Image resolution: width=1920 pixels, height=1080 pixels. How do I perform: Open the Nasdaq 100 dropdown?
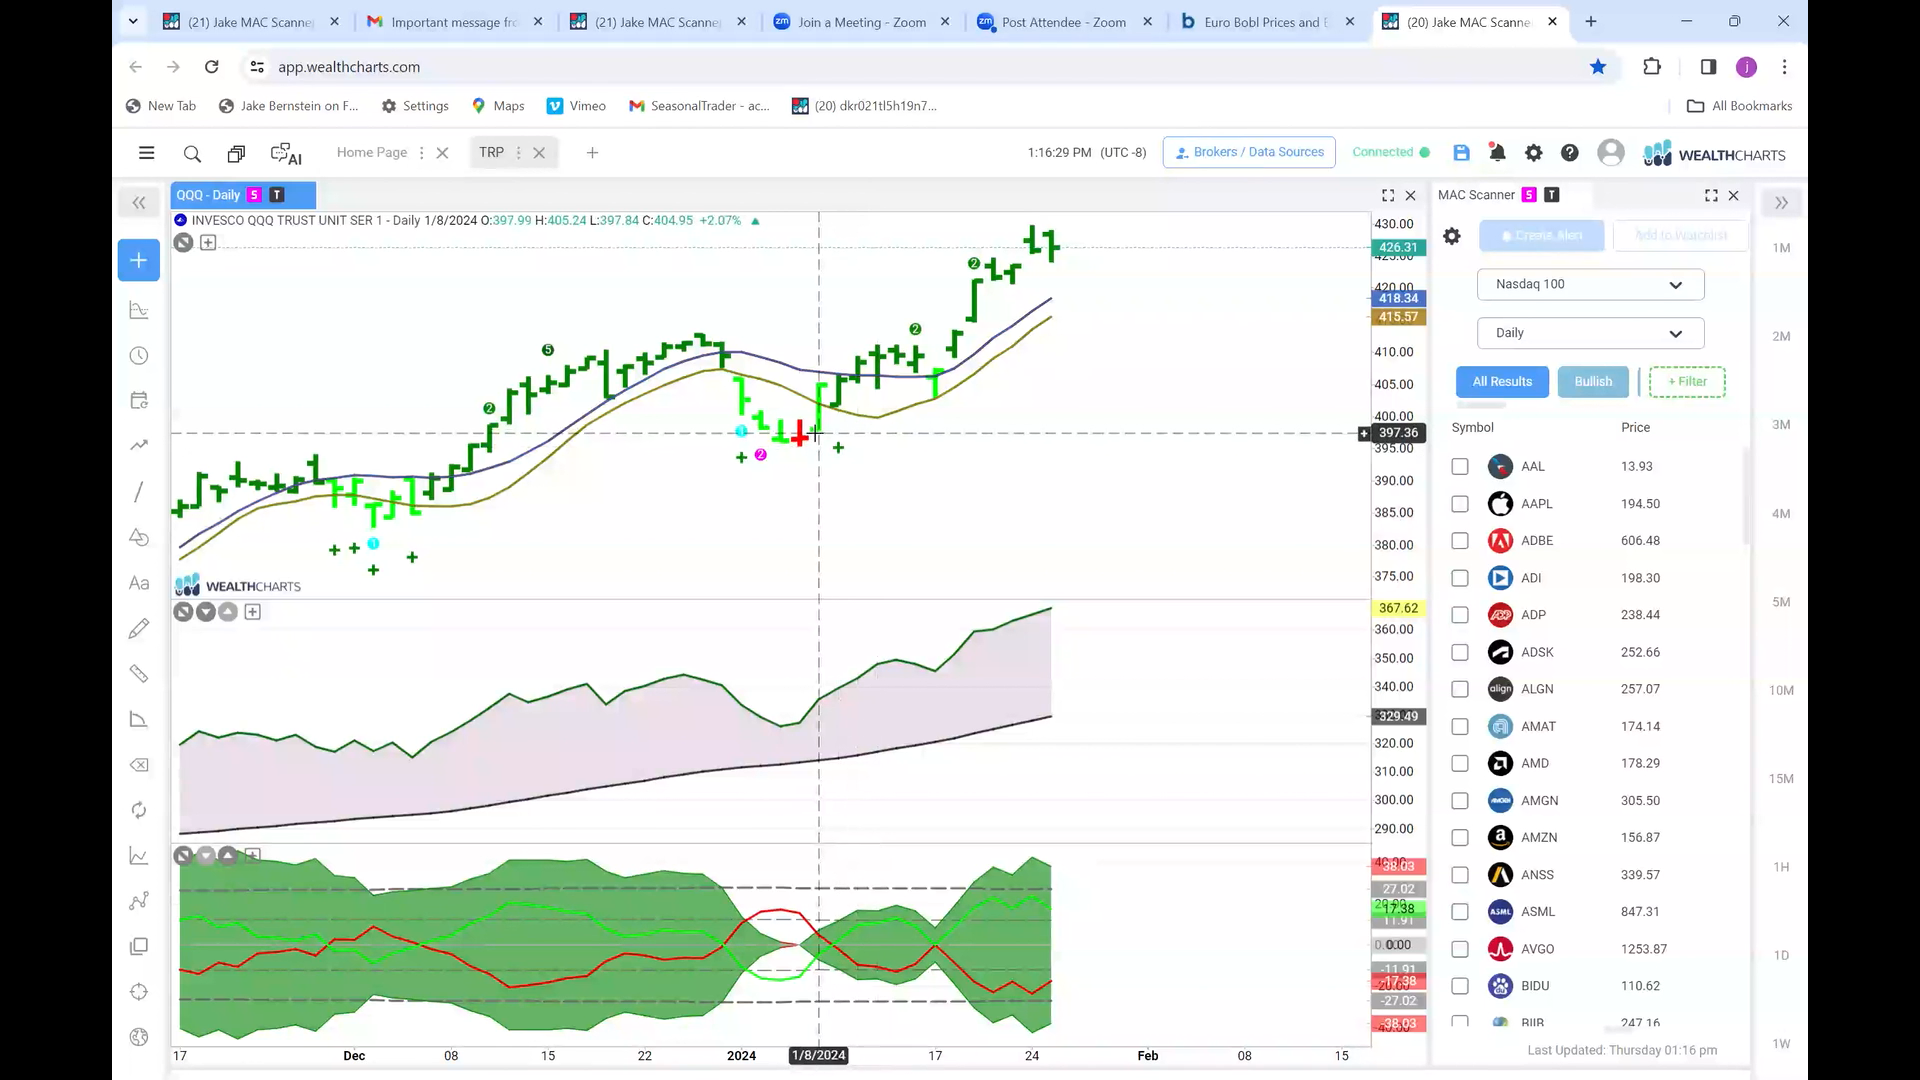point(1590,284)
